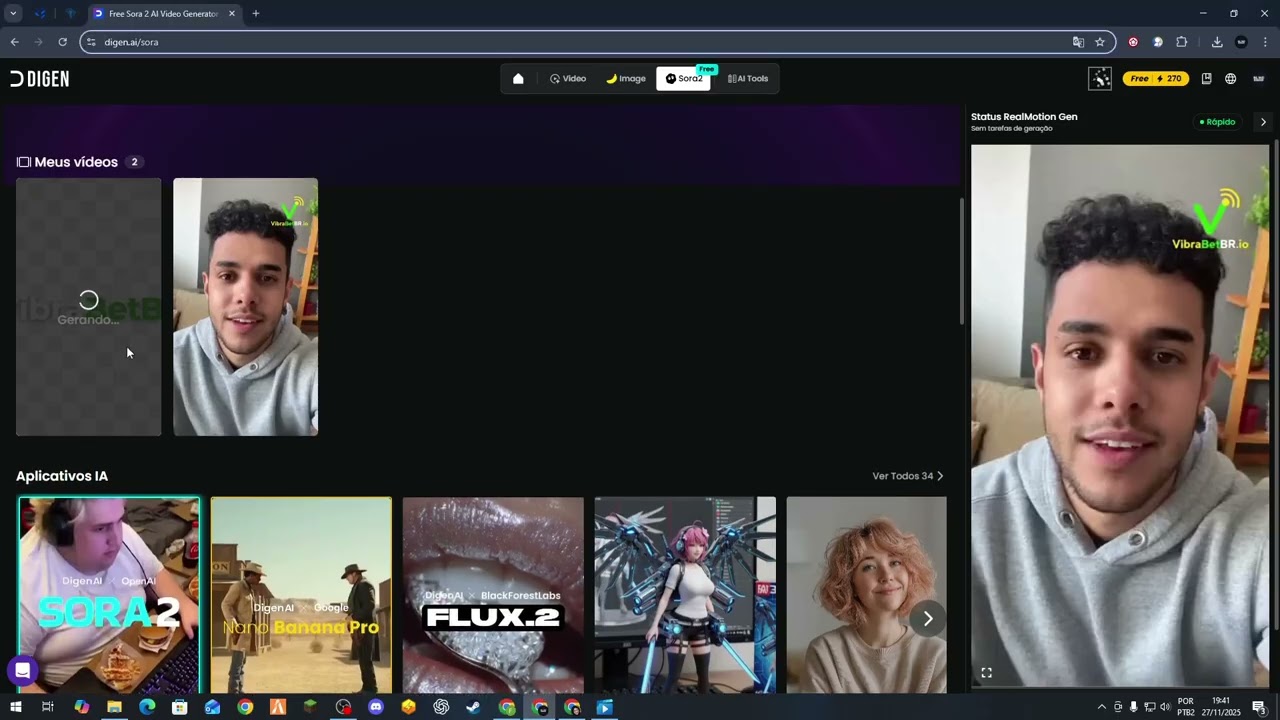Open Microsoft Store from taskbar
The image size is (1280, 720).
180,707
